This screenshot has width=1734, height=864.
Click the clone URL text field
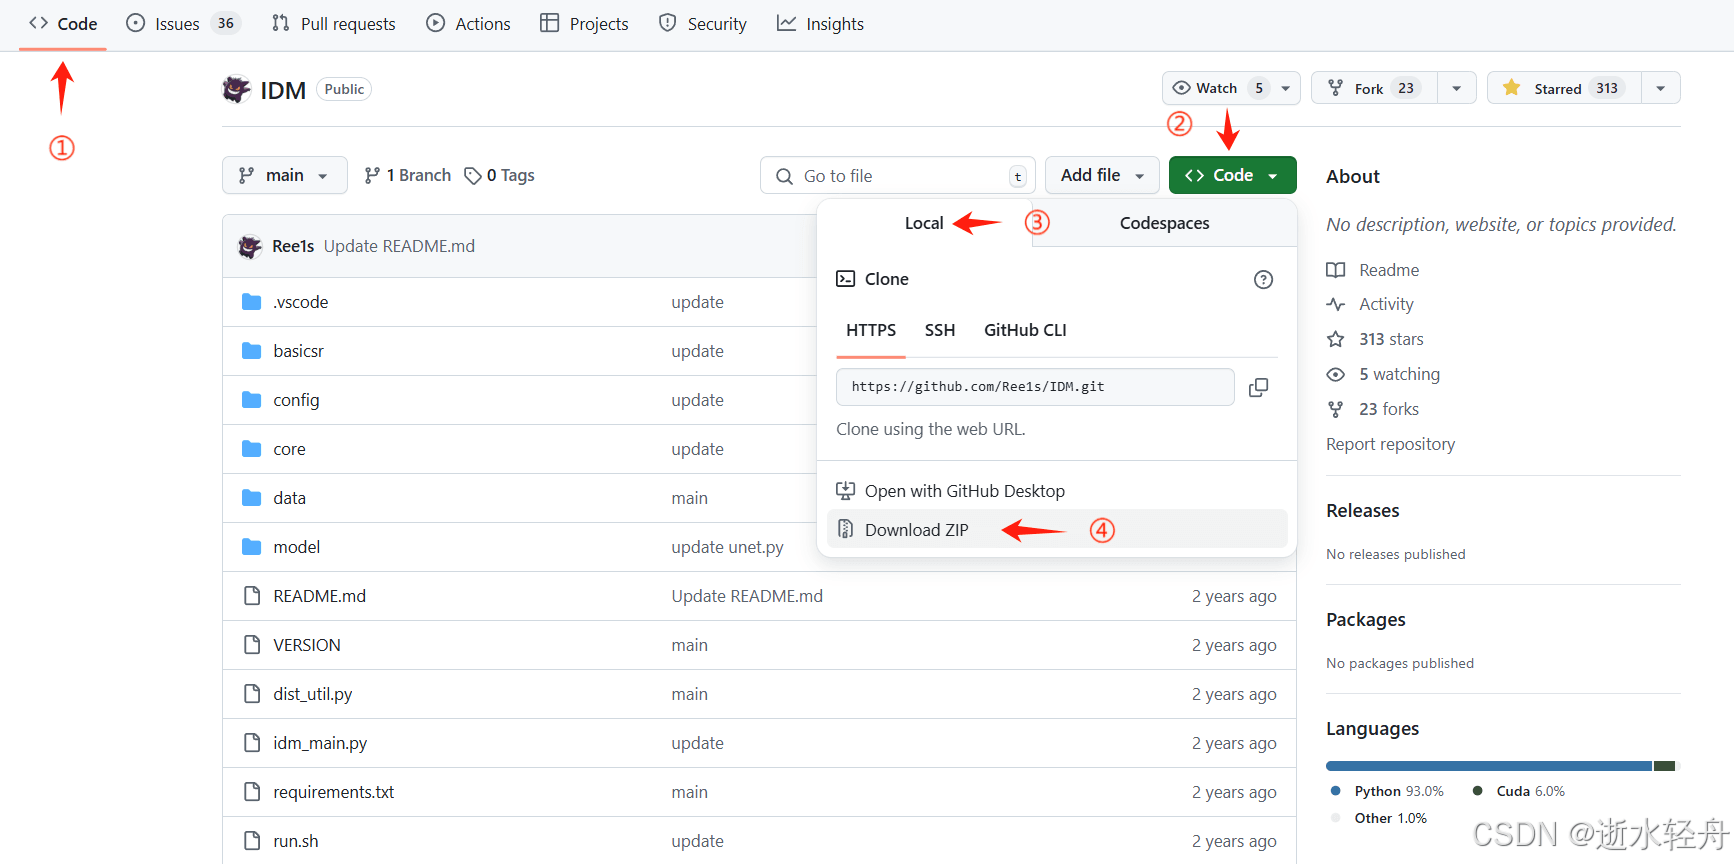tap(1035, 387)
